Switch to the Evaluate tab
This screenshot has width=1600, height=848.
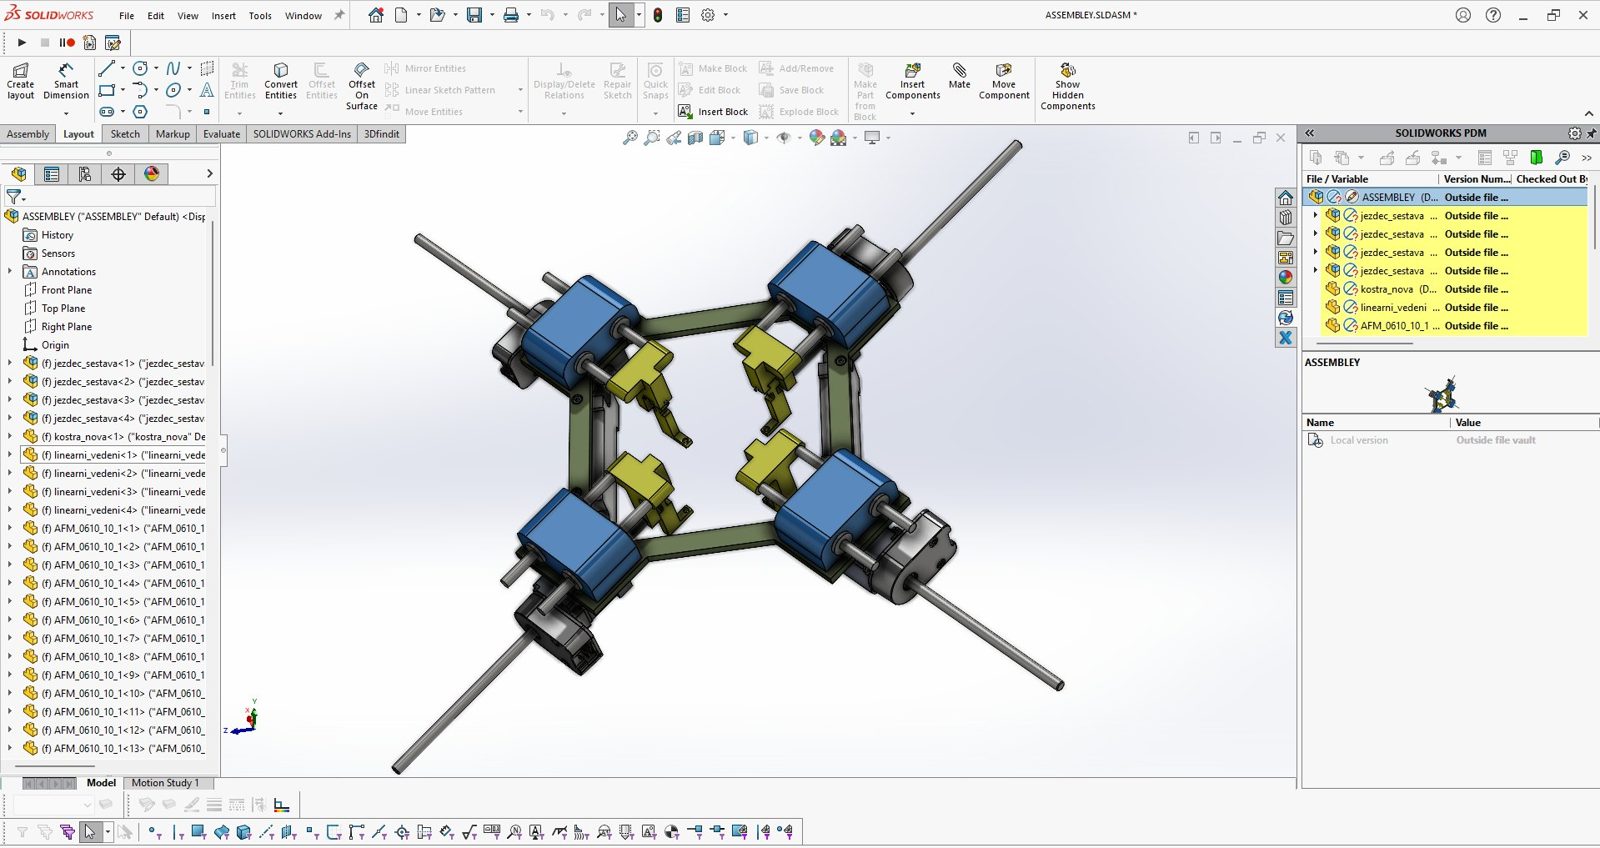pos(221,134)
